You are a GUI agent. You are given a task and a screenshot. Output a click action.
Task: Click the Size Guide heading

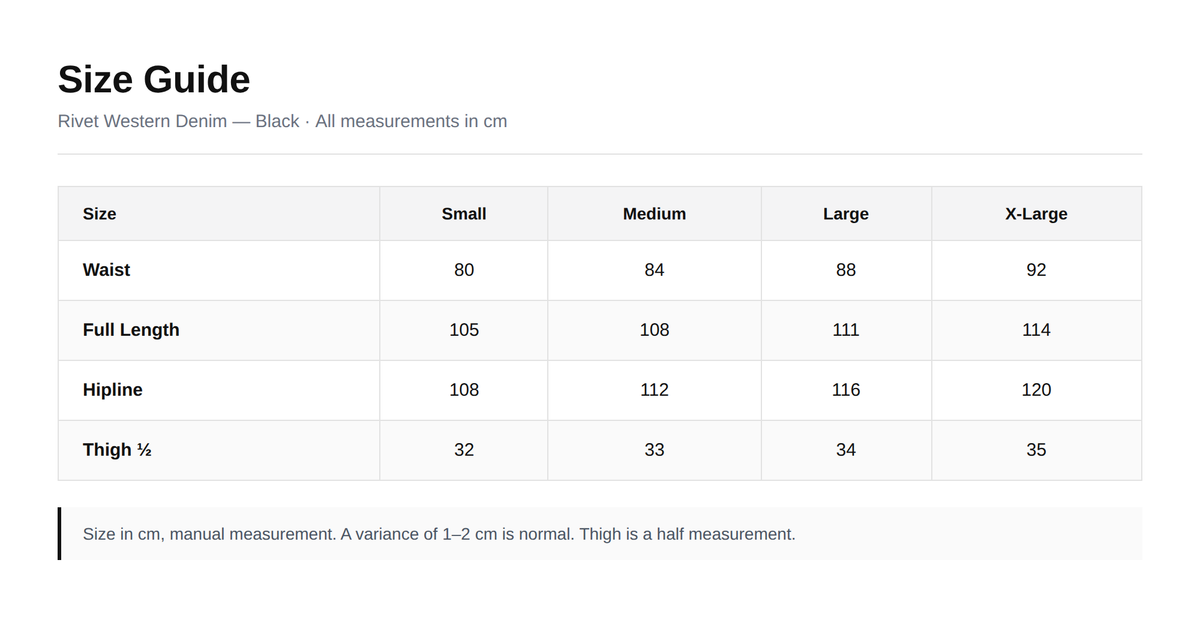154,79
